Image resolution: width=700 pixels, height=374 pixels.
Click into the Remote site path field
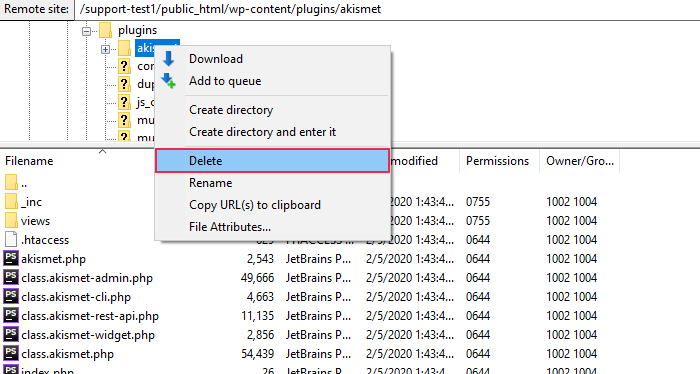pos(388,9)
